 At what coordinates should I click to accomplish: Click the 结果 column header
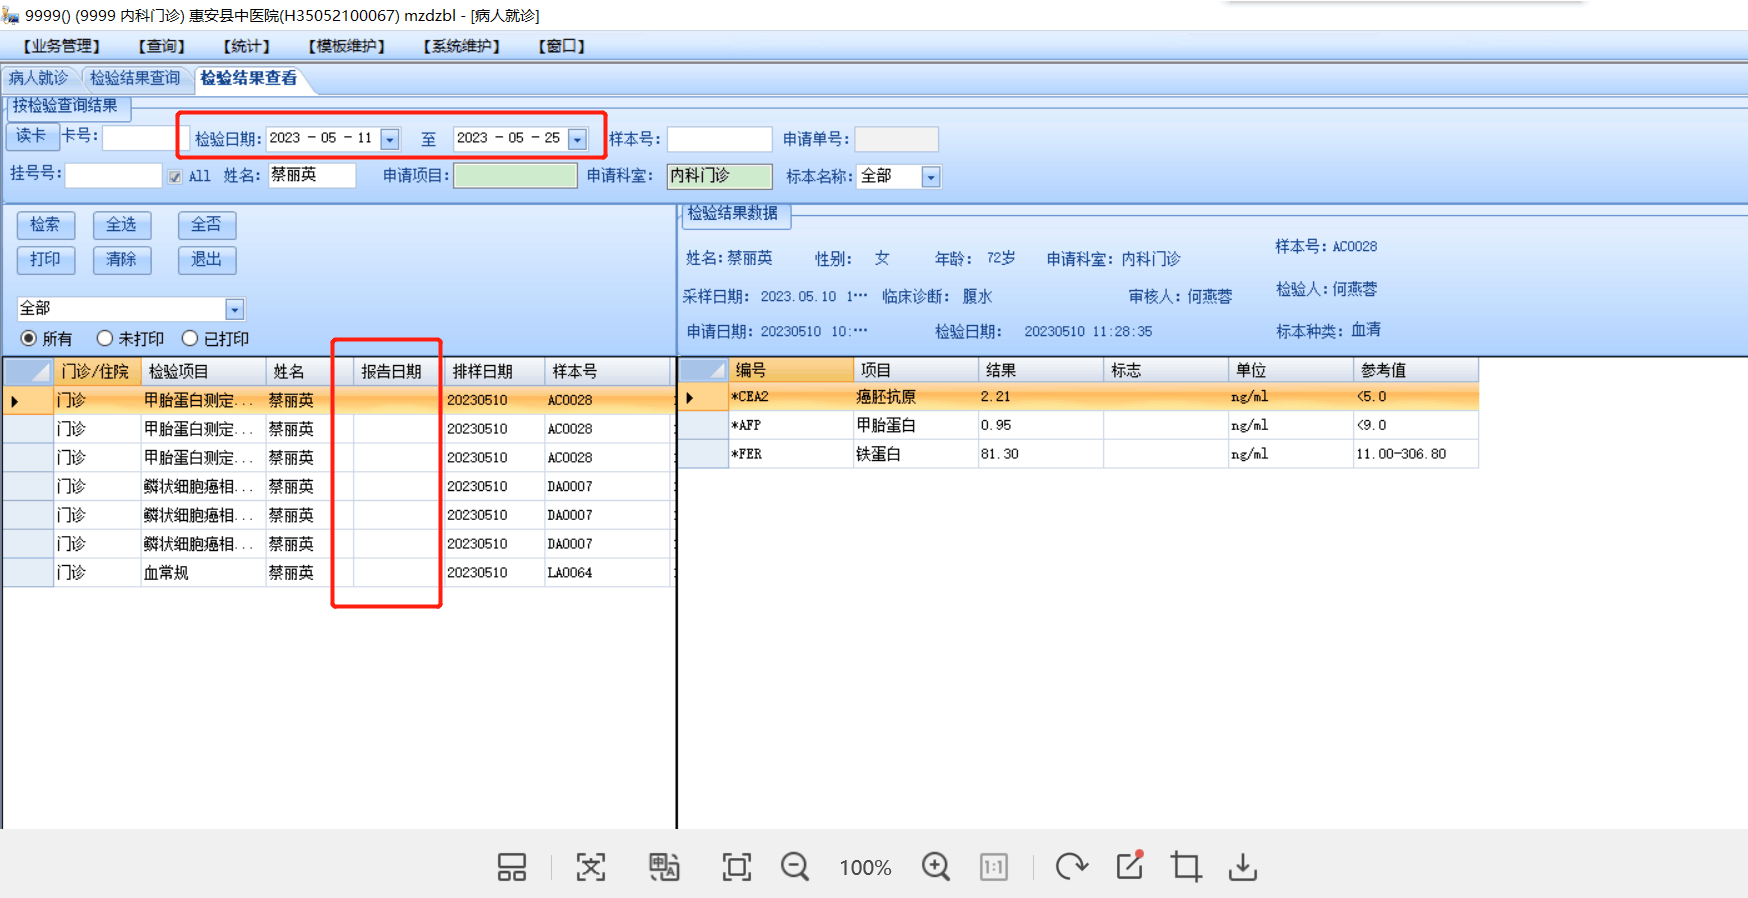(x=1040, y=370)
